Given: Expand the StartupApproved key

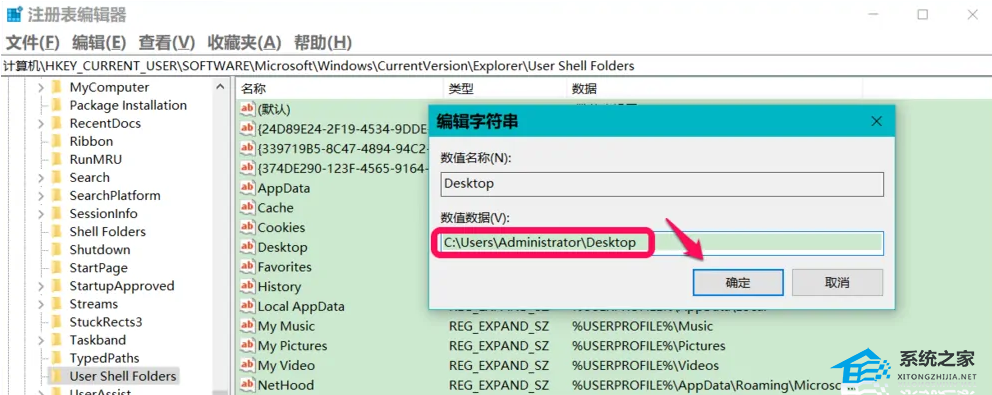Looking at the screenshot, I should pyautogui.click(x=41, y=286).
